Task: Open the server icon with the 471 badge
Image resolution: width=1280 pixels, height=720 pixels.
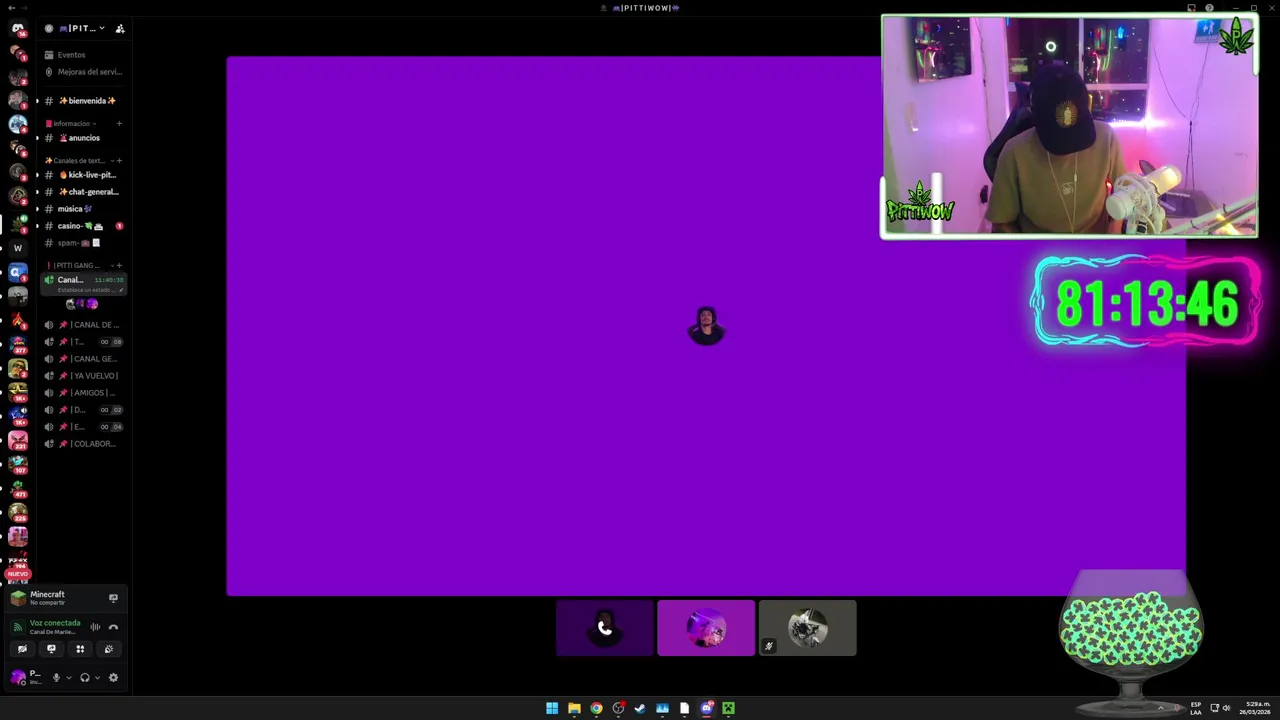Action: (17, 488)
